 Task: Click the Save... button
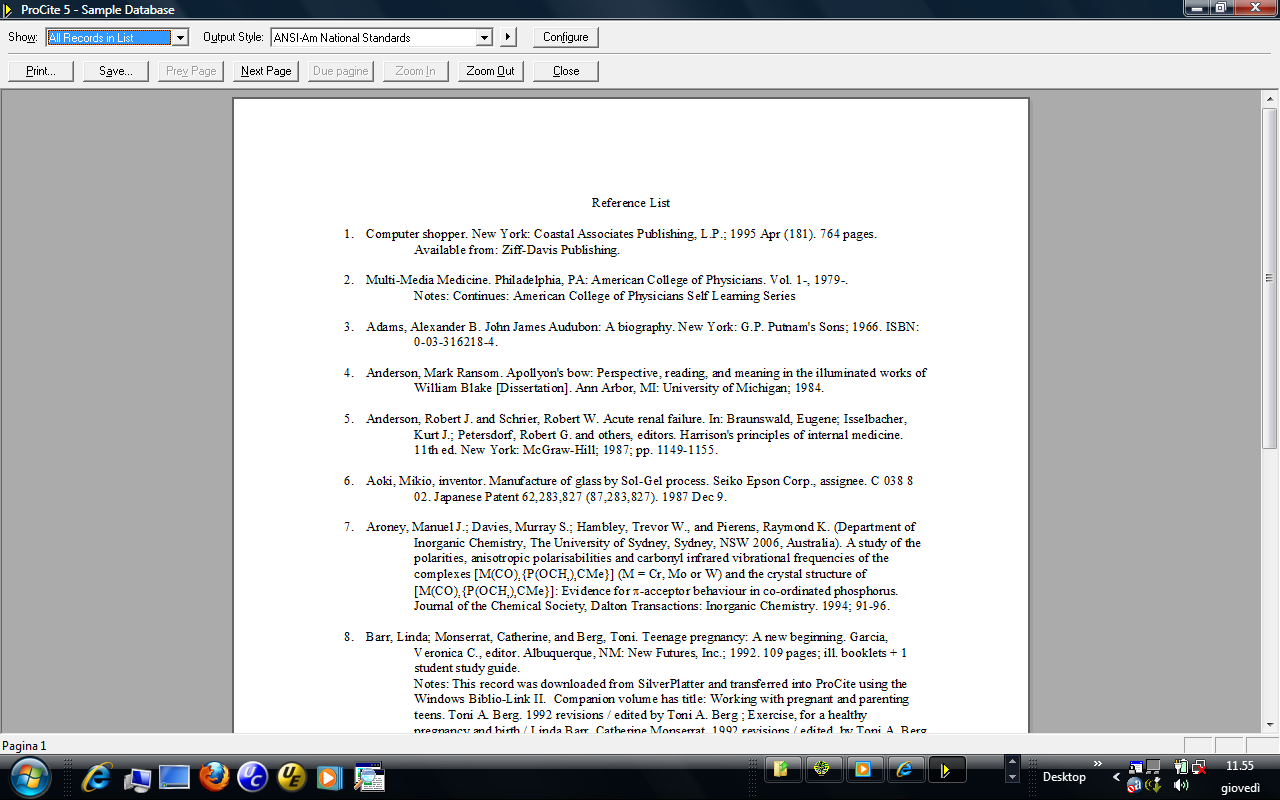[116, 71]
